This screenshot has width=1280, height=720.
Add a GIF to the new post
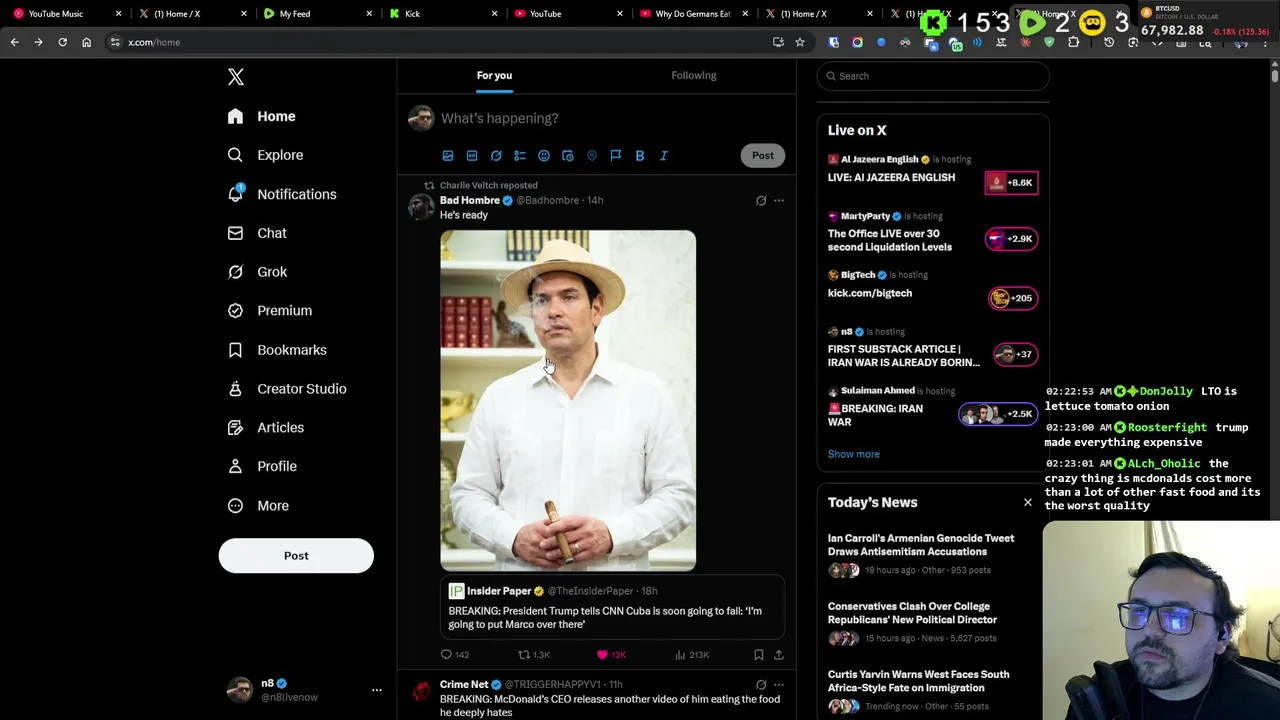point(472,156)
